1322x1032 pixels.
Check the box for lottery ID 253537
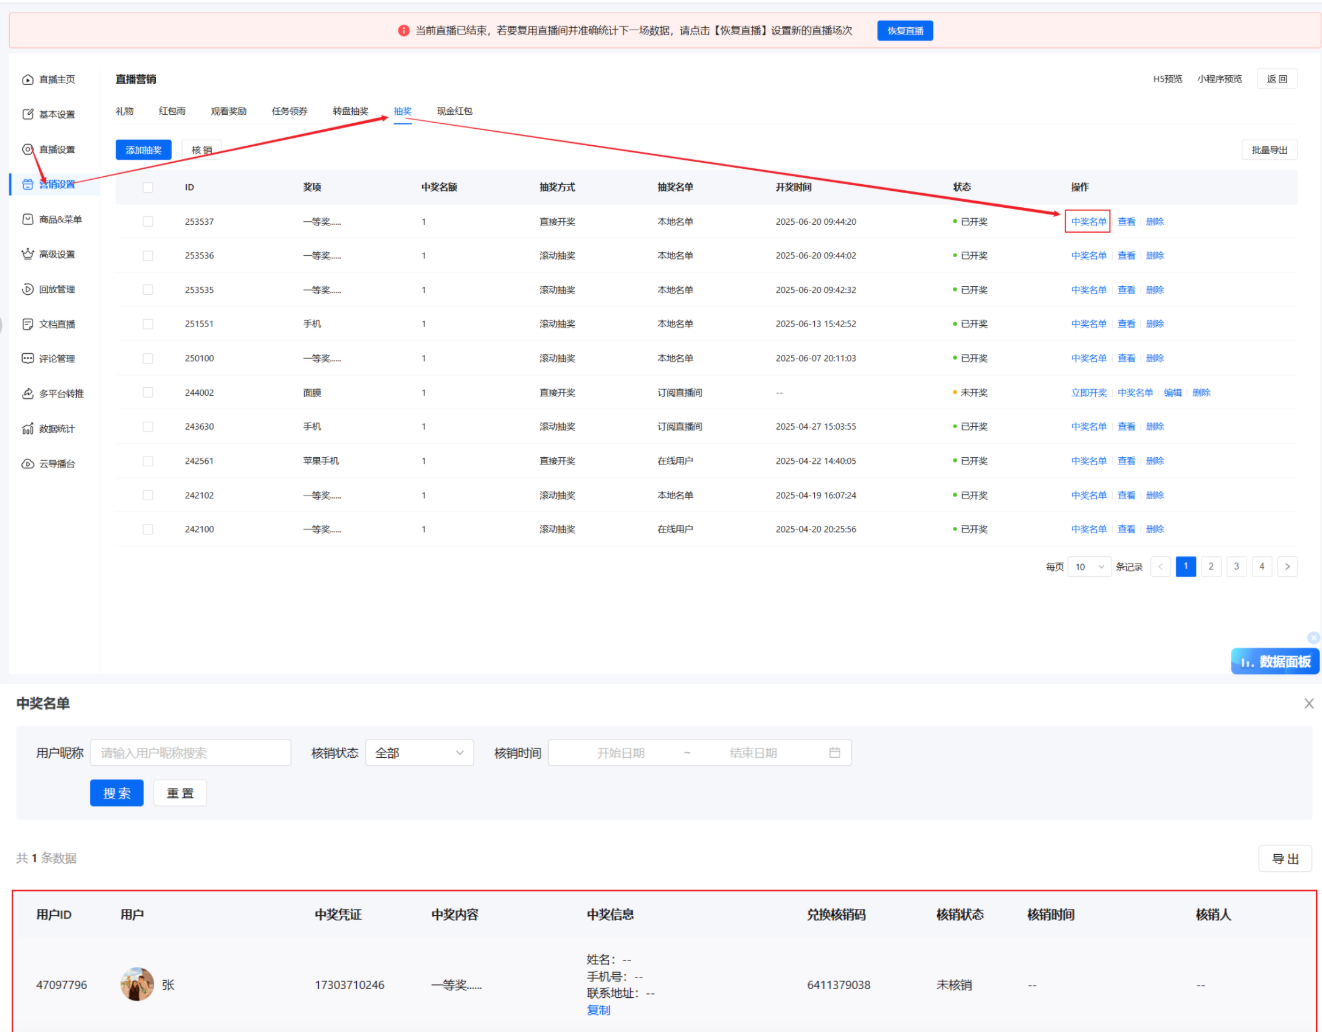click(148, 222)
